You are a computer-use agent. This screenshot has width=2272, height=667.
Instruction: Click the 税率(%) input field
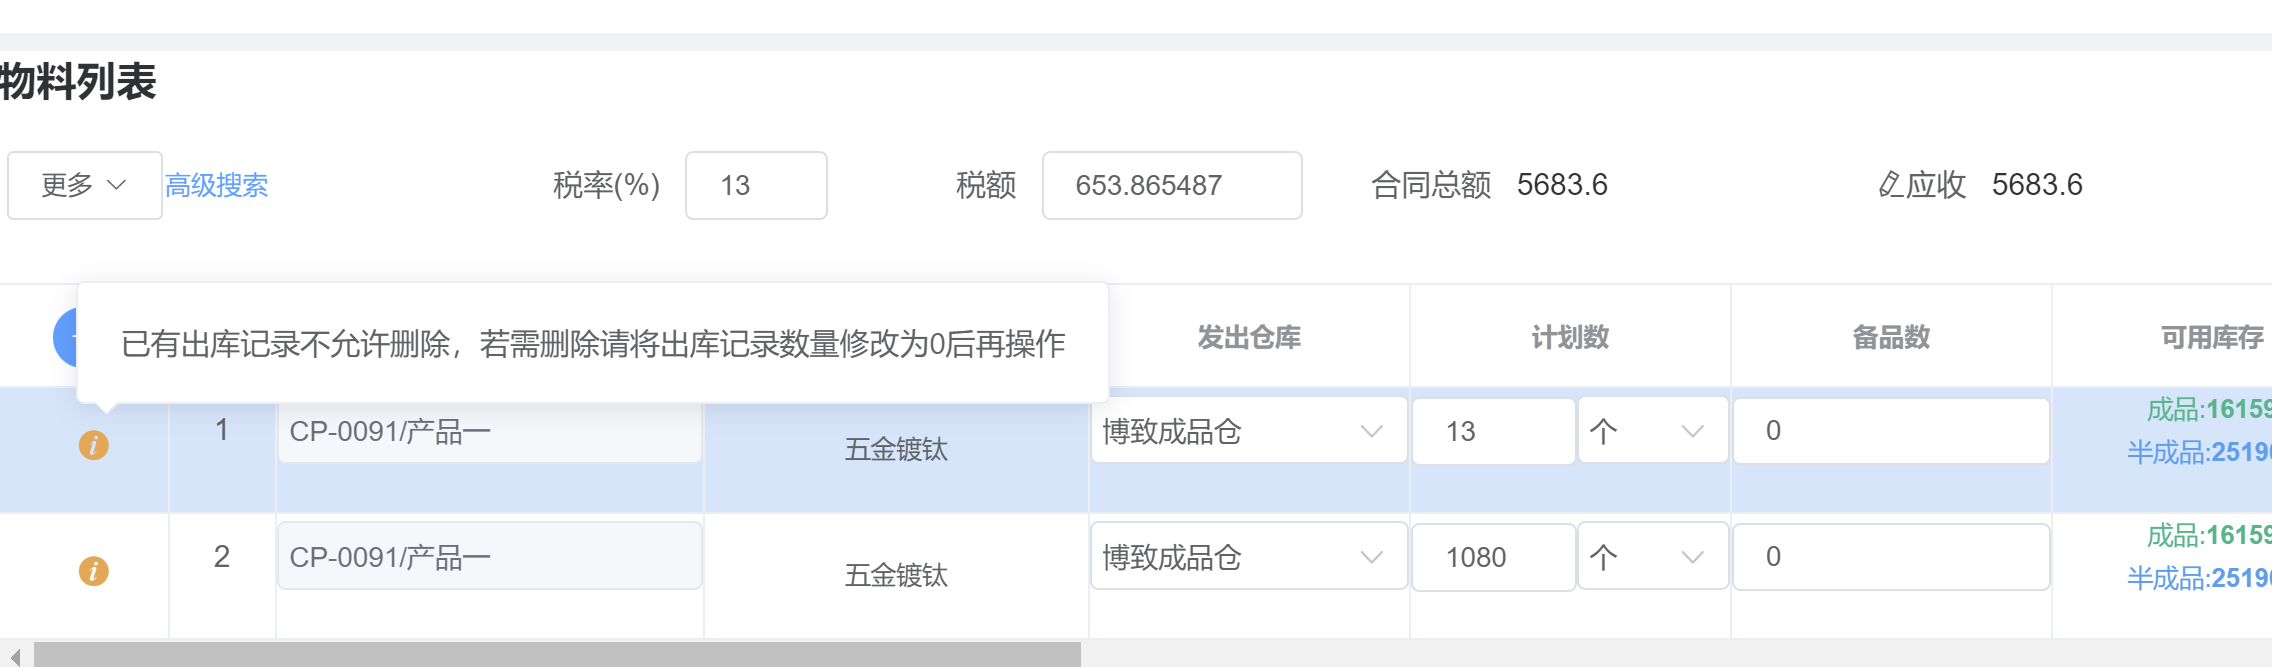pos(756,185)
